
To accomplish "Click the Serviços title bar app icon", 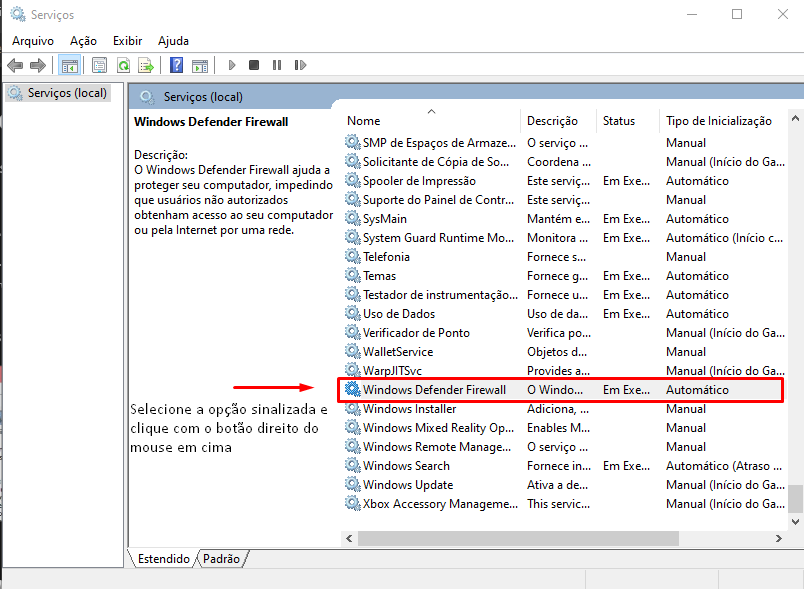I will pyautogui.click(x=18, y=14).
